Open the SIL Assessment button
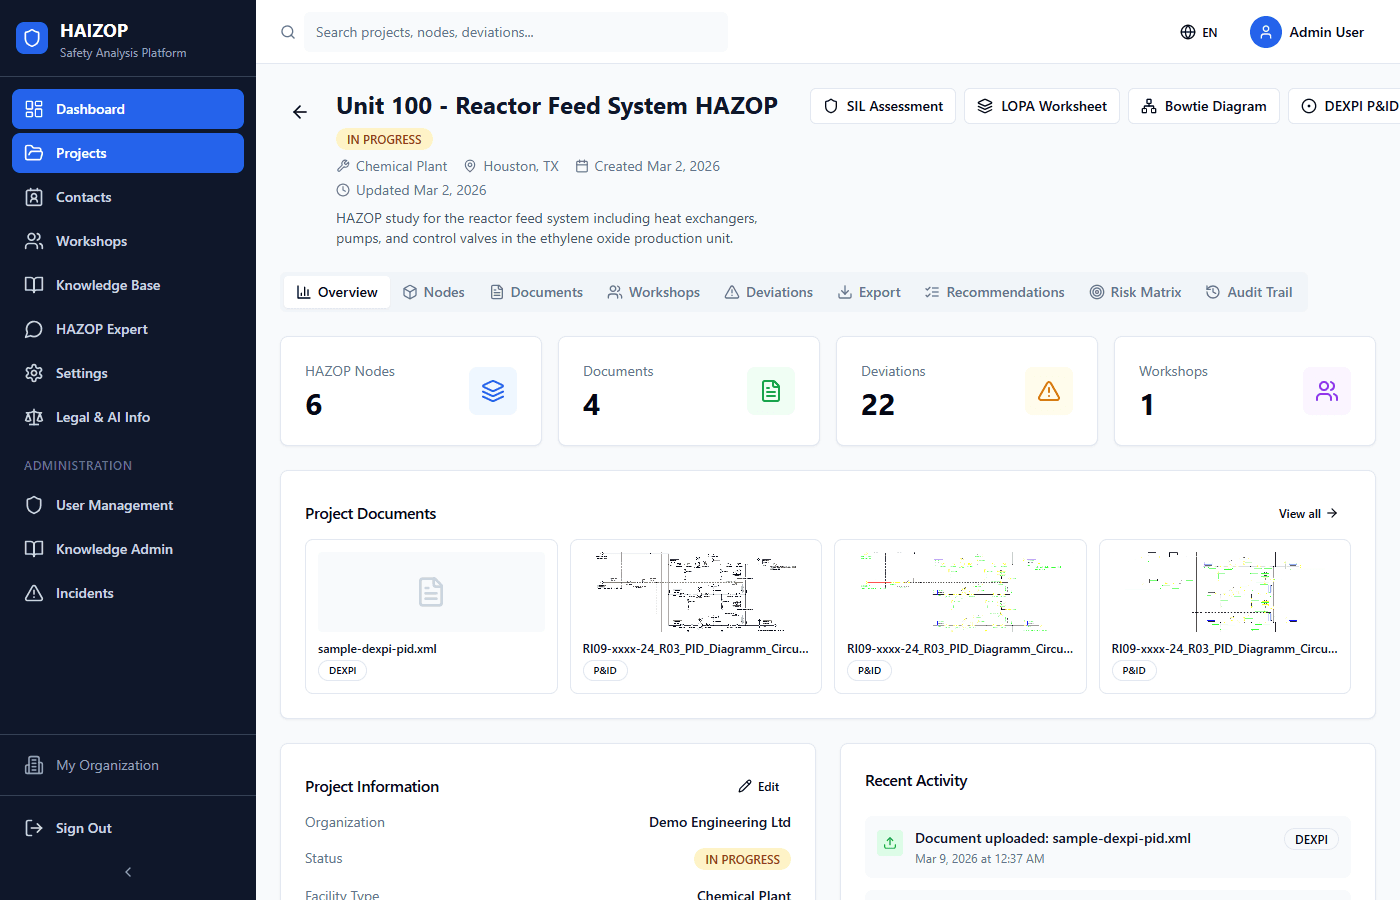 click(x=883, y=106)
